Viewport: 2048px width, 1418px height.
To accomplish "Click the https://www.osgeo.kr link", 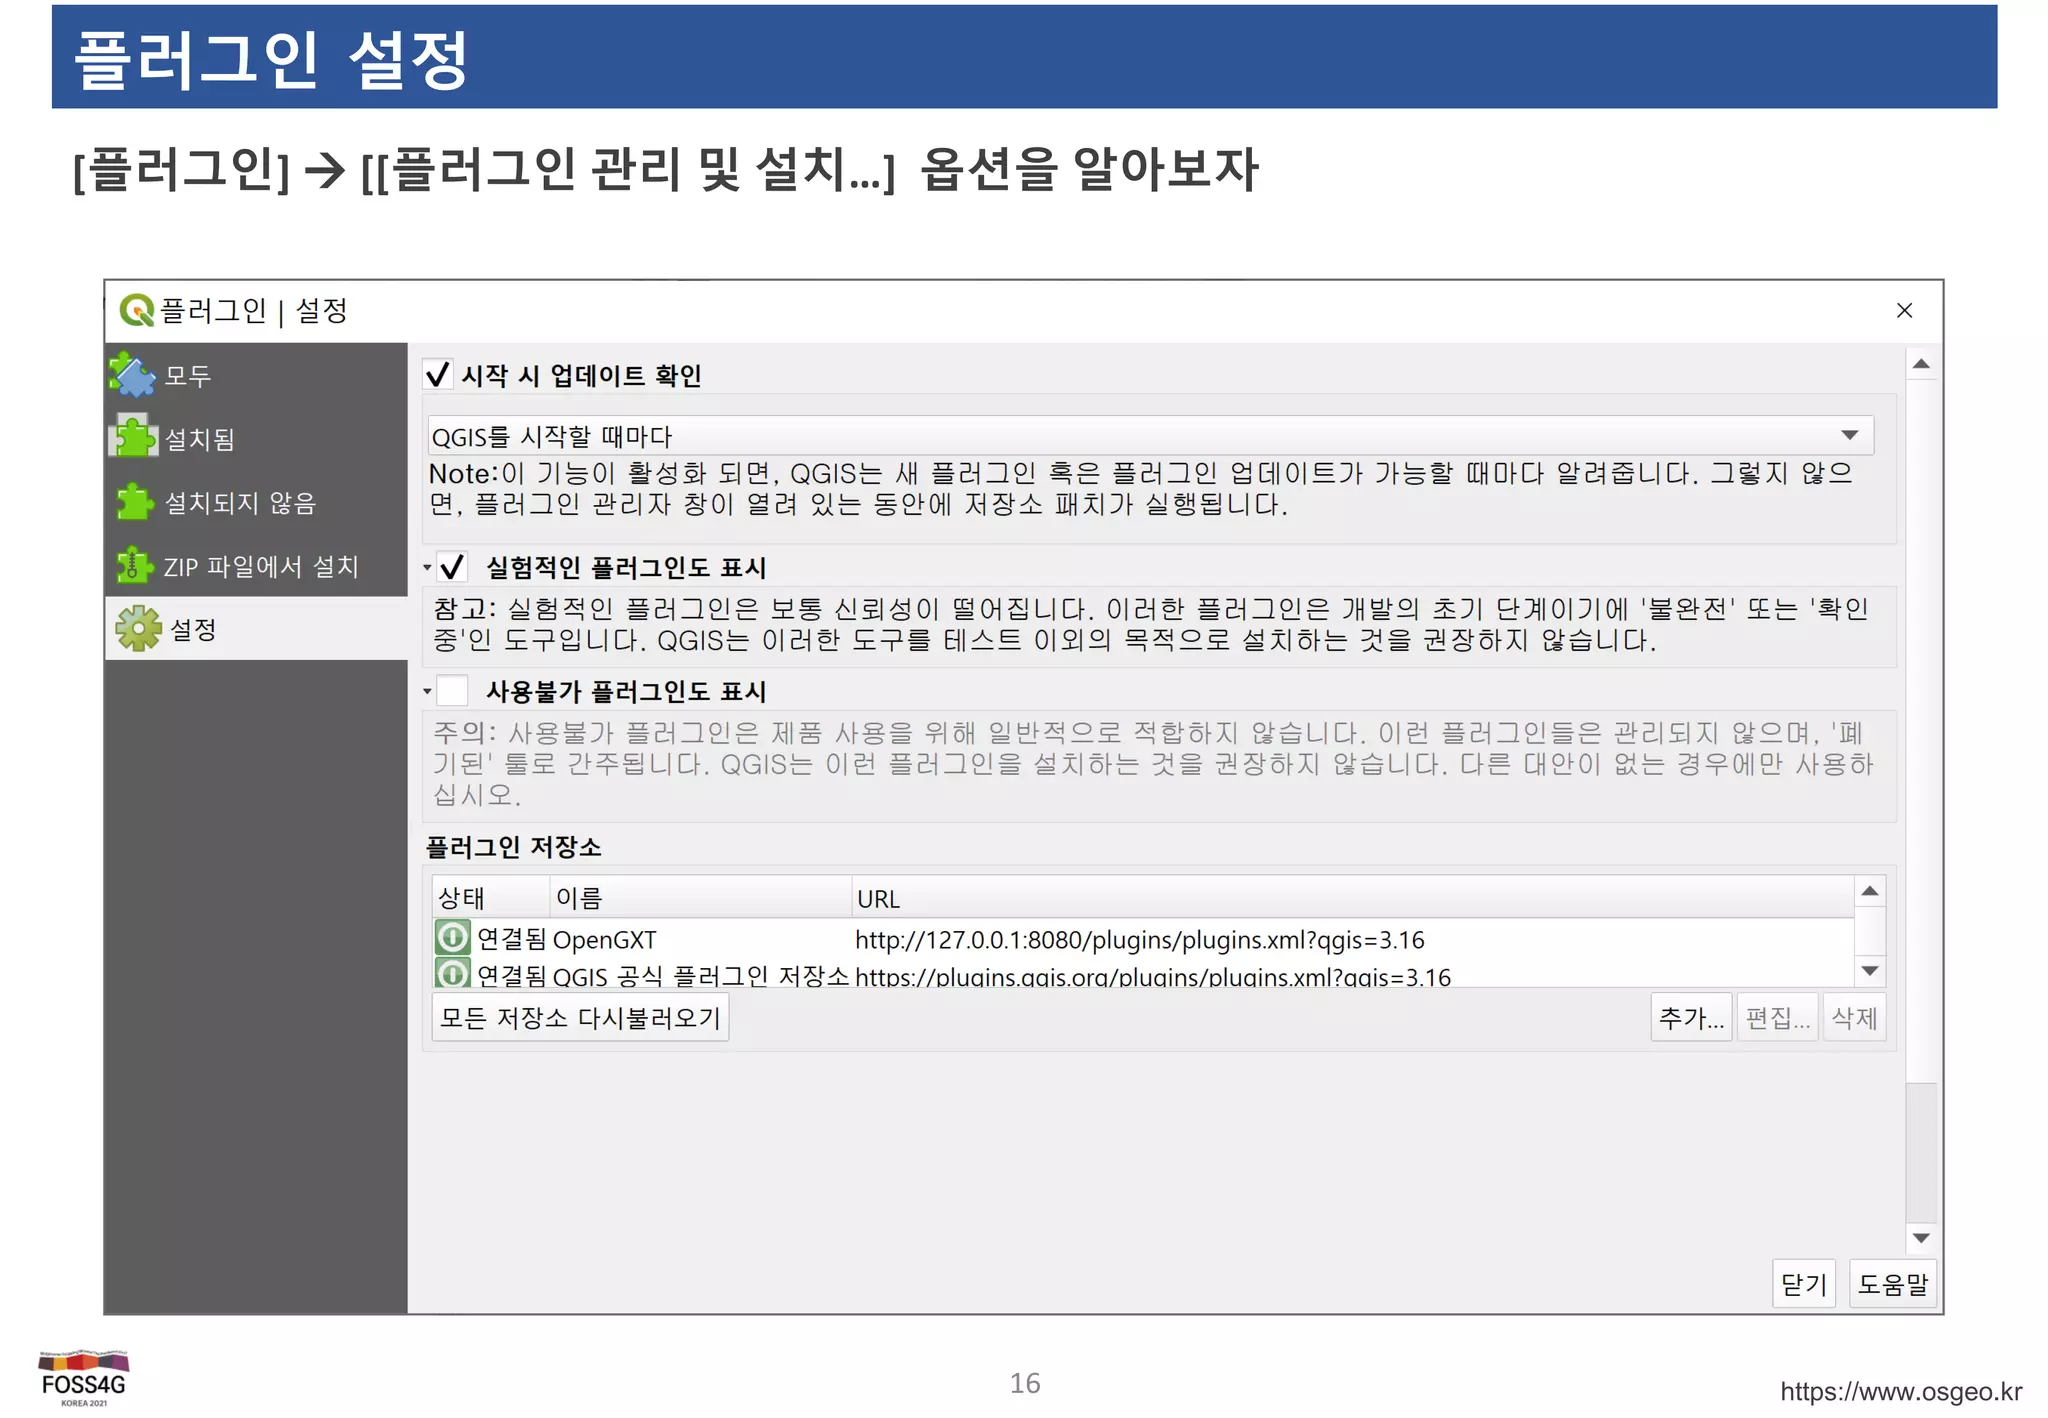I will 1901,1391.
